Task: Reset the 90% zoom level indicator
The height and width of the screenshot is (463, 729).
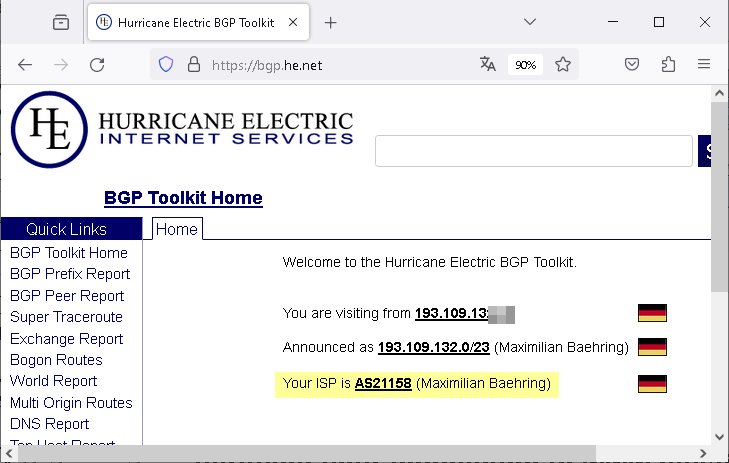Action: [525, 65]
